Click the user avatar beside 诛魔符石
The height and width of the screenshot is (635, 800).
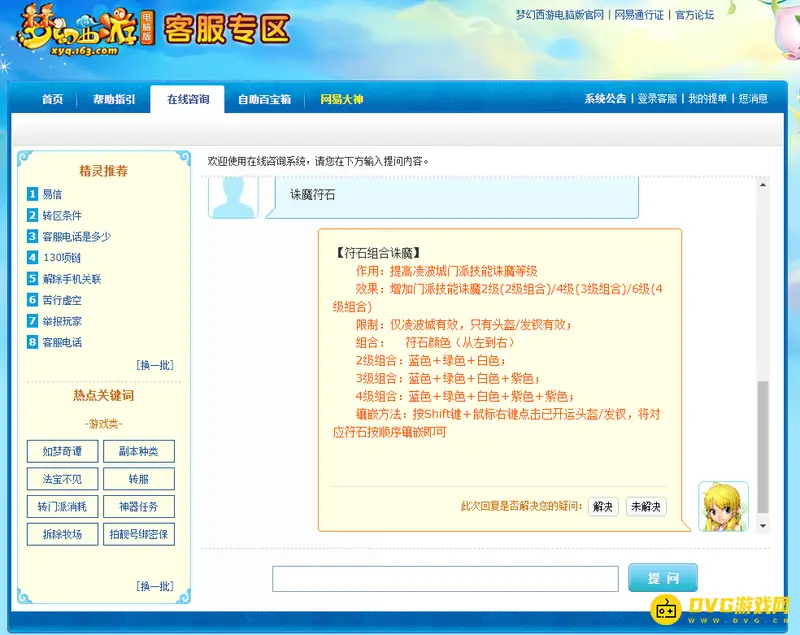point(234,197)
